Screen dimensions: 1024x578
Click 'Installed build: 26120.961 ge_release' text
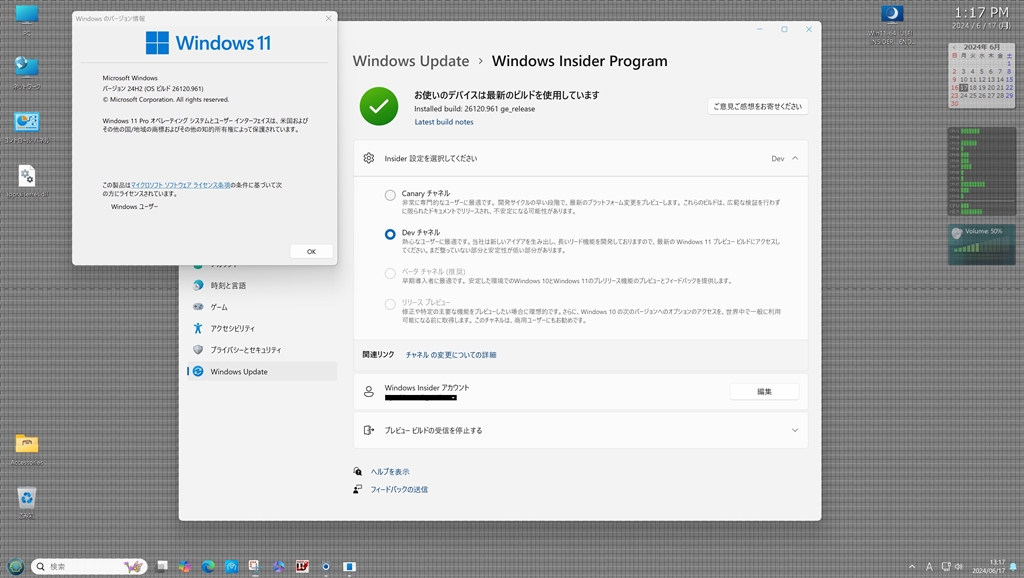[x=474, y=109]
